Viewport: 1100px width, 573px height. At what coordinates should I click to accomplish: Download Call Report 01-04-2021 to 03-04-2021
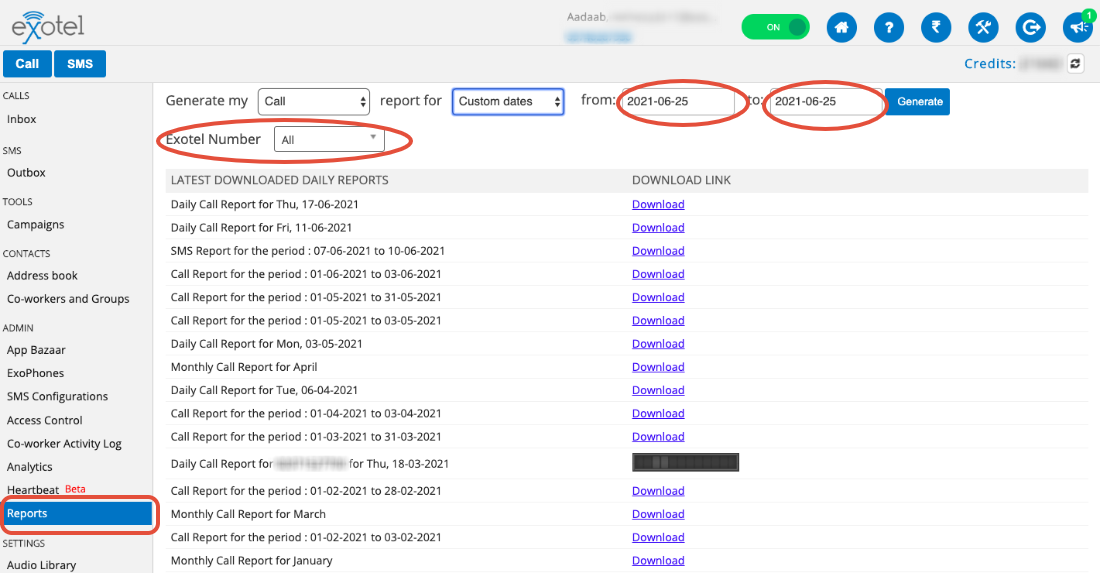pyautogui.click(x=658, y=413)
